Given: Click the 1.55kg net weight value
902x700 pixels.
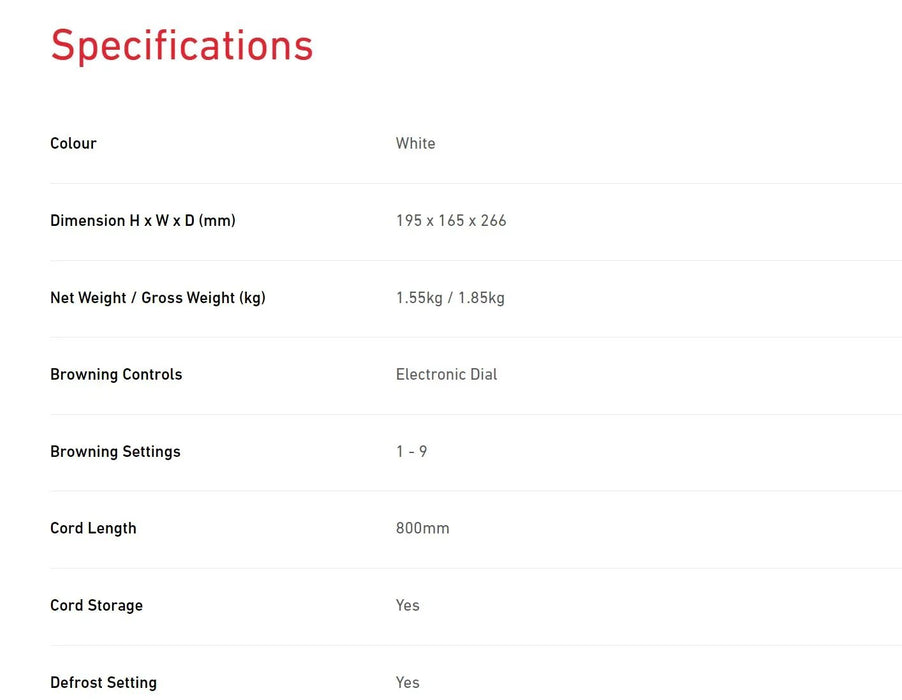Looking at the screenshot, I should coord(419,297).
